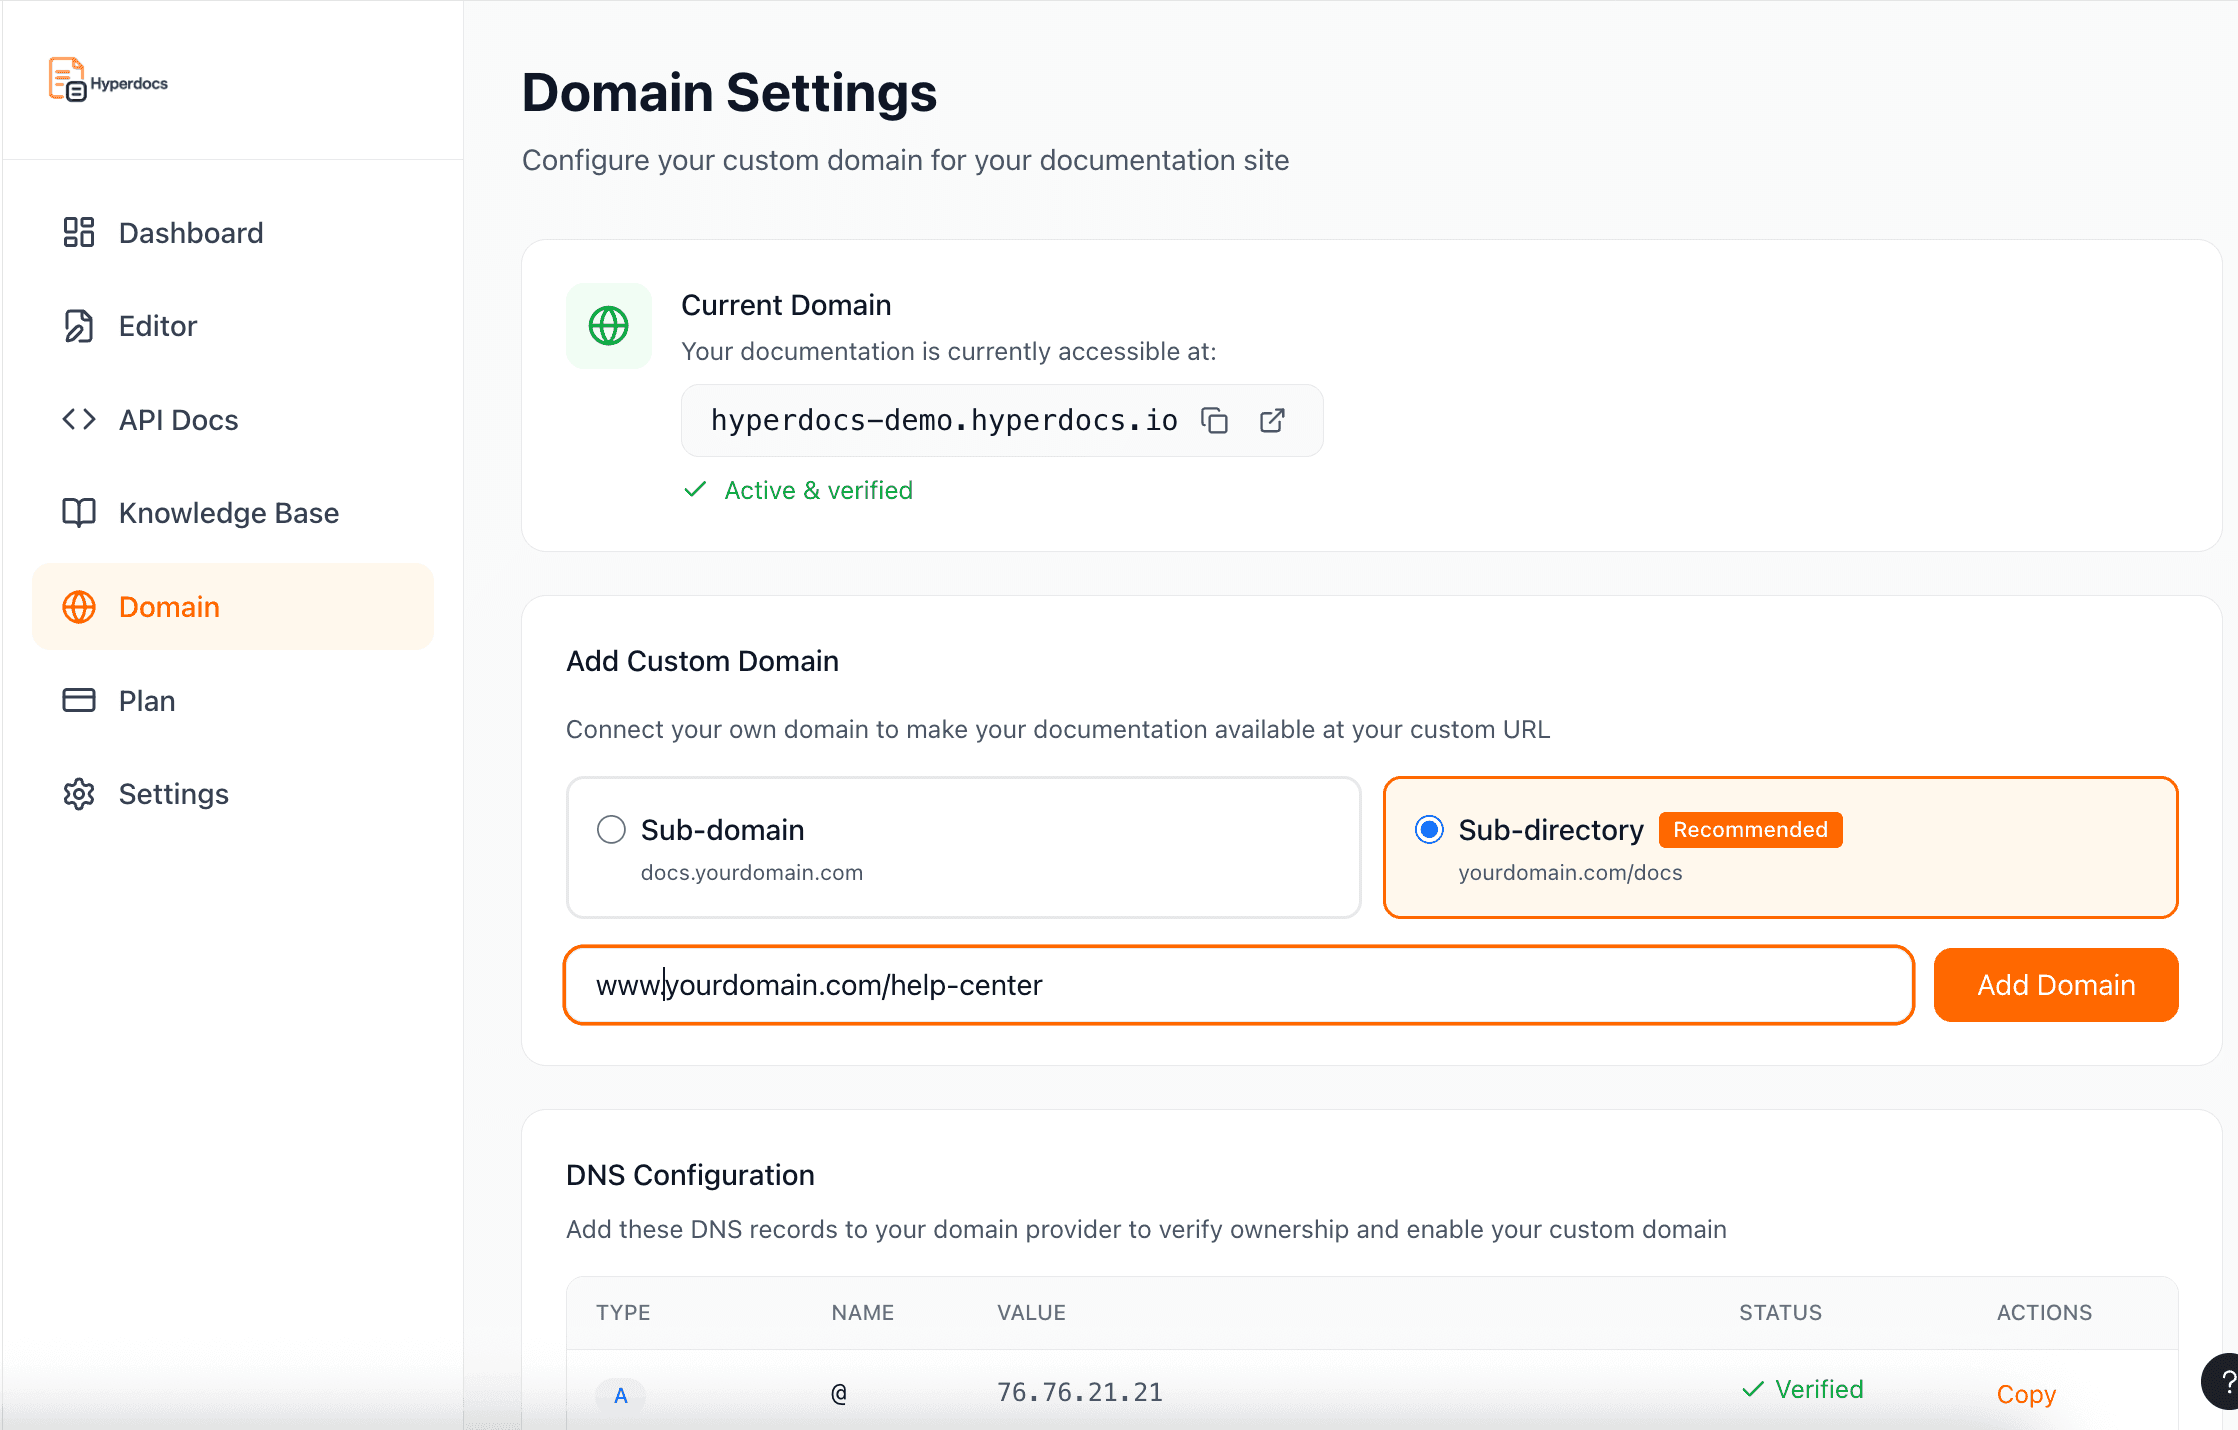Click the Recommended badge on Sub-directory
Viewport: 2238px width, 1430px height.
(1750, 830)
